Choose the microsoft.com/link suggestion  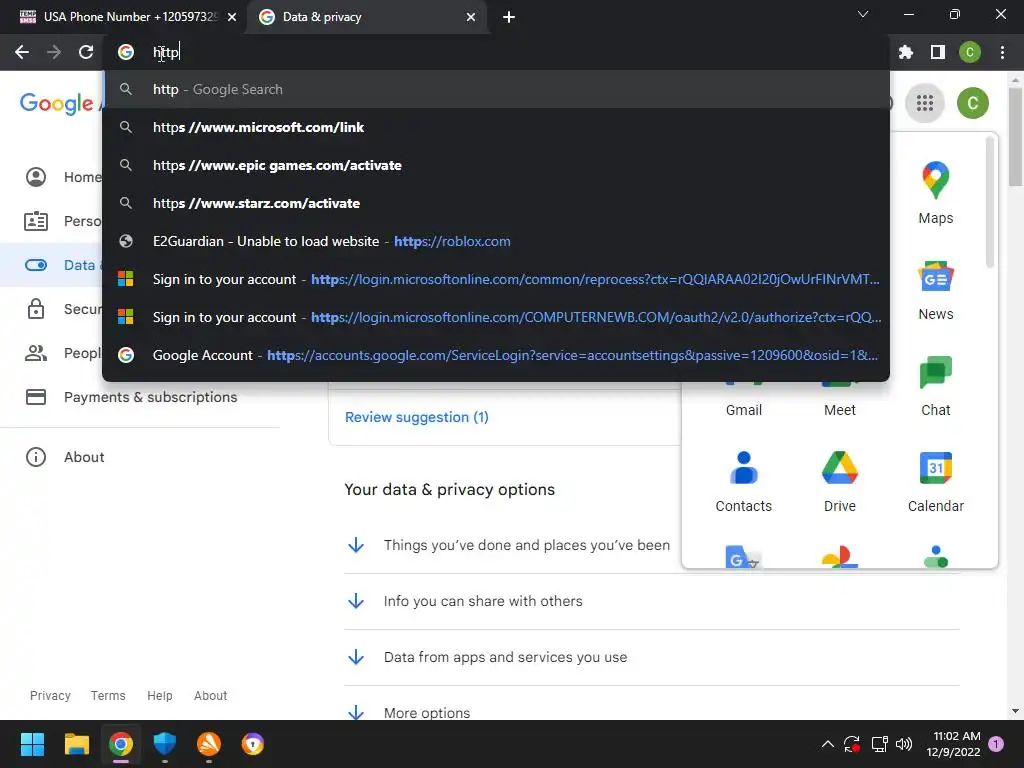pos(496,127)
